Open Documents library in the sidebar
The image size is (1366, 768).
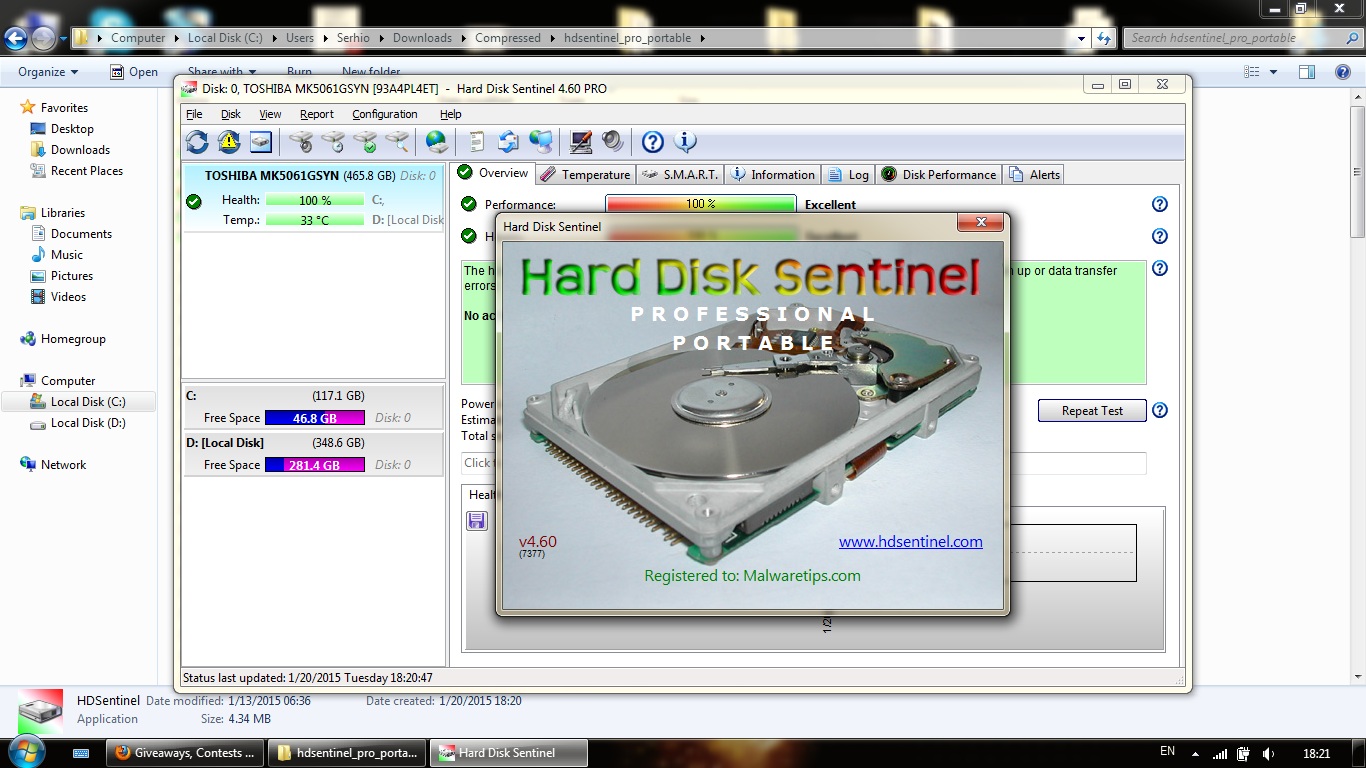[81, 234]
